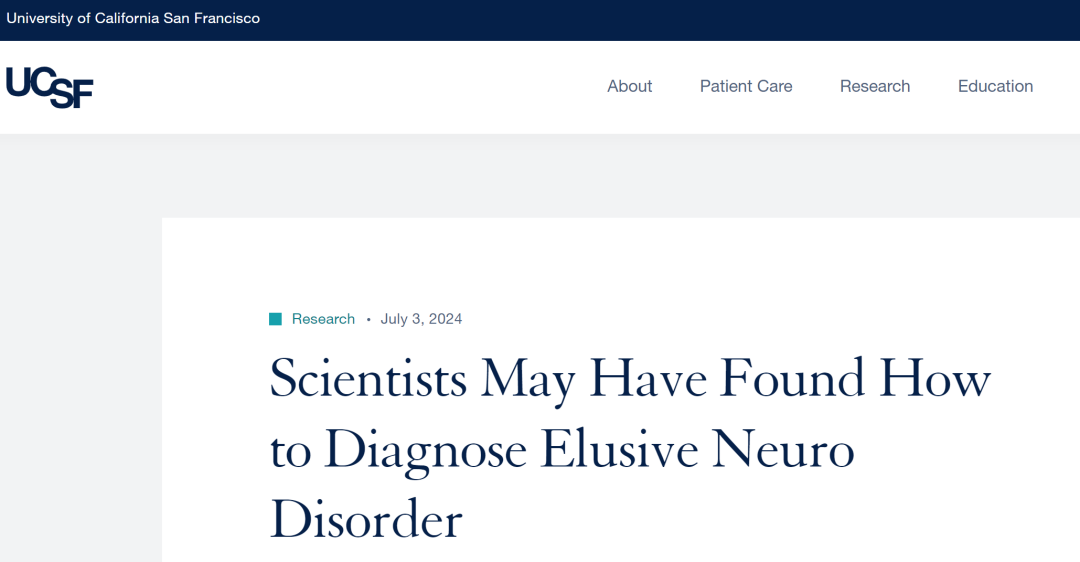This screenshot has width=1080, height=562.
Task: Open the Patient Care navigation item
Action: pyautogui.click(x=746, y=86)
